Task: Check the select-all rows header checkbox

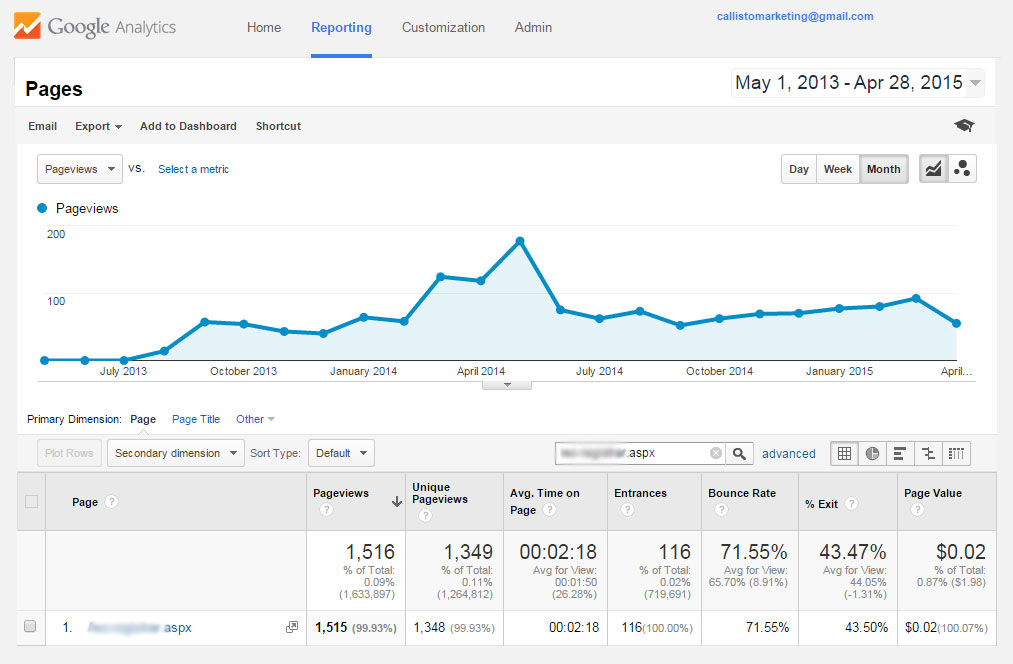Action: (x=31, y=502)
